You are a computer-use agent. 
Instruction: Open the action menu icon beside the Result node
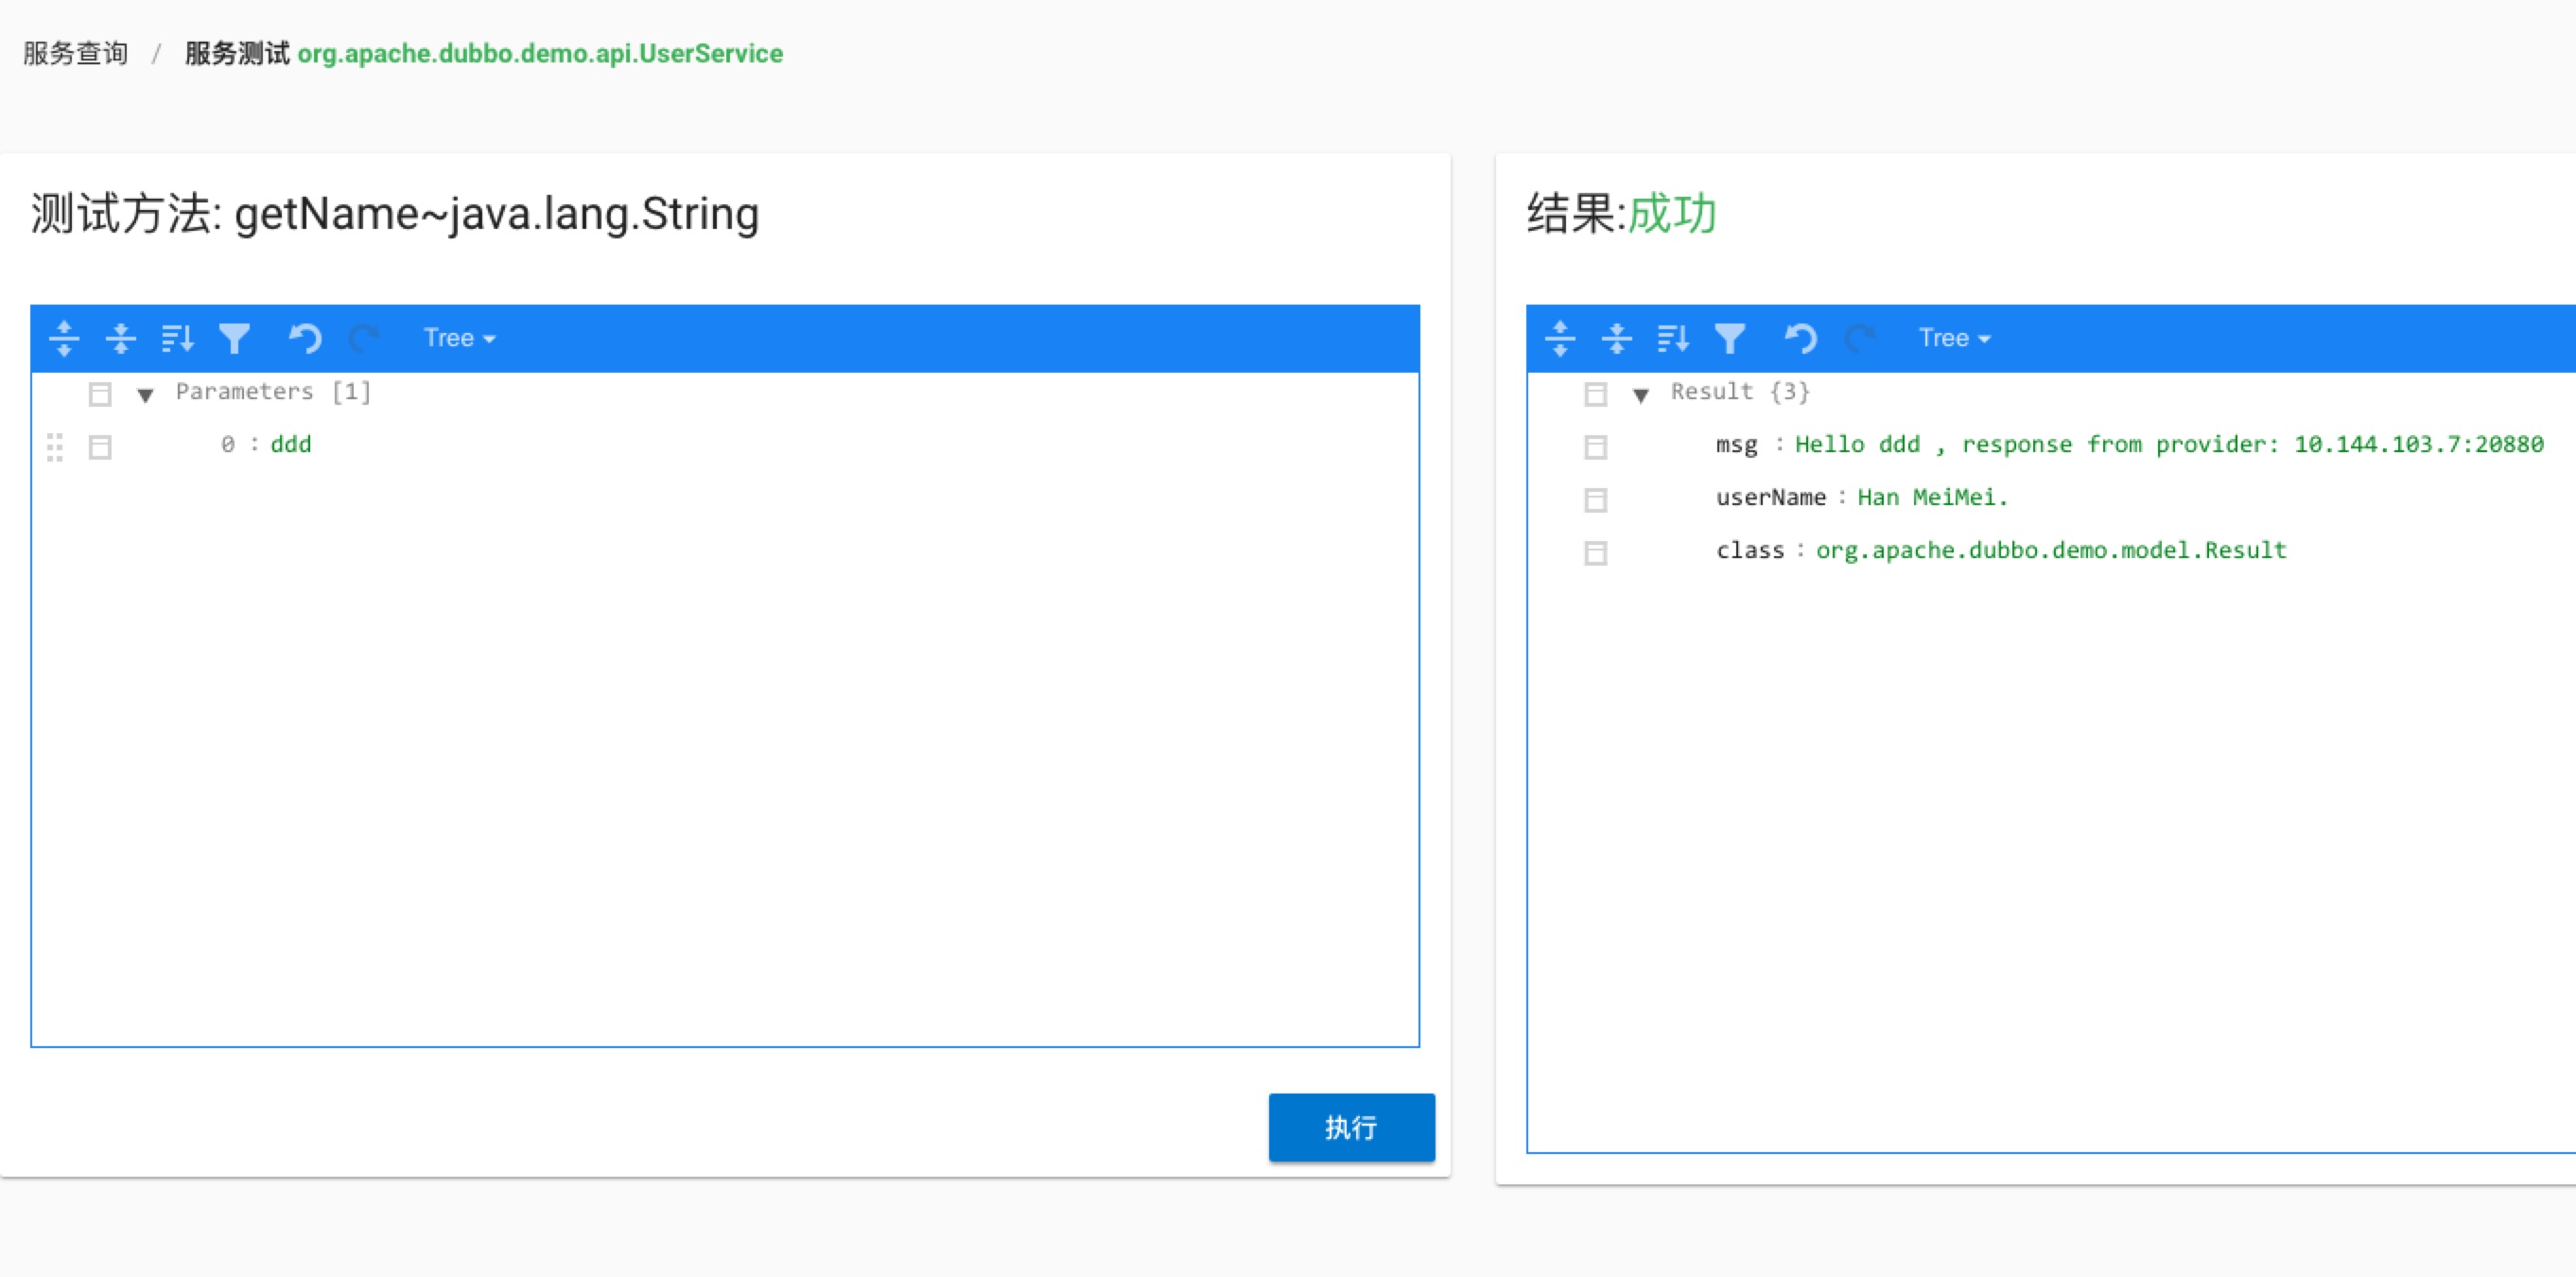click(x=1595, y=393)
